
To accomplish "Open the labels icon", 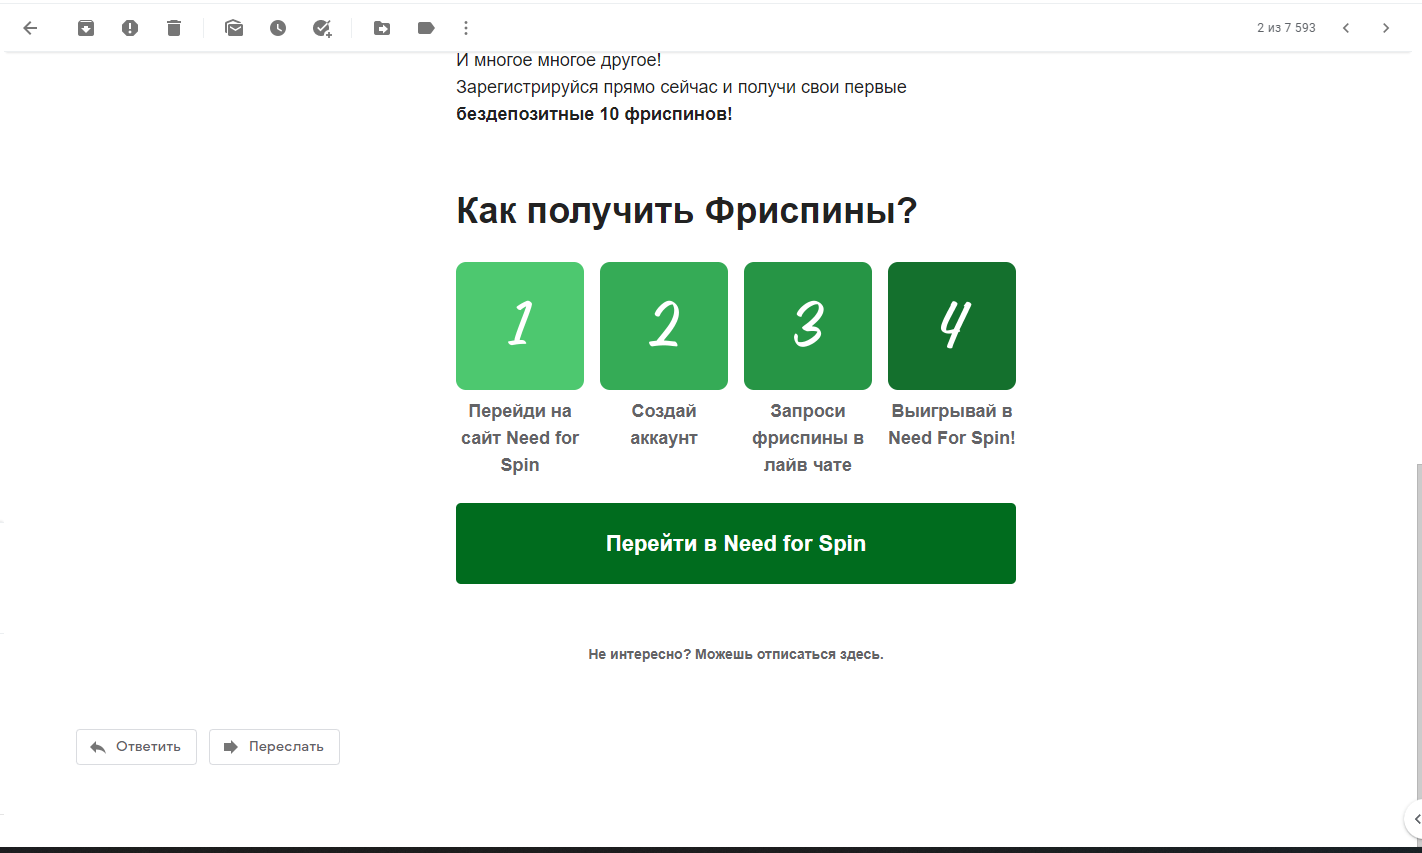I will [x=426, y=28].
